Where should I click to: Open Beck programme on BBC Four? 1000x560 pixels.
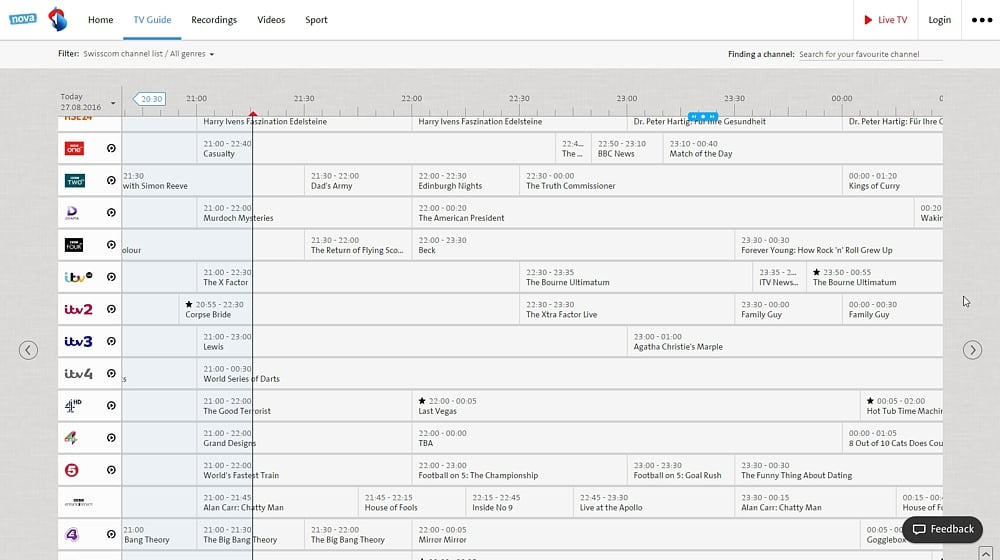tap(573, 246)
